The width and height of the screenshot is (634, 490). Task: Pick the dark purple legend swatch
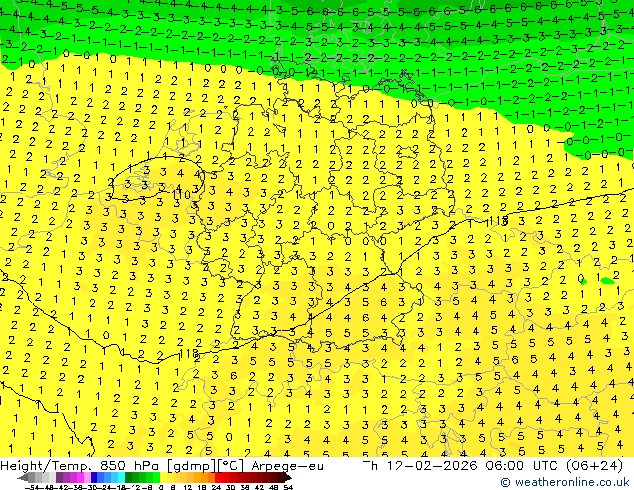[59, 478]
